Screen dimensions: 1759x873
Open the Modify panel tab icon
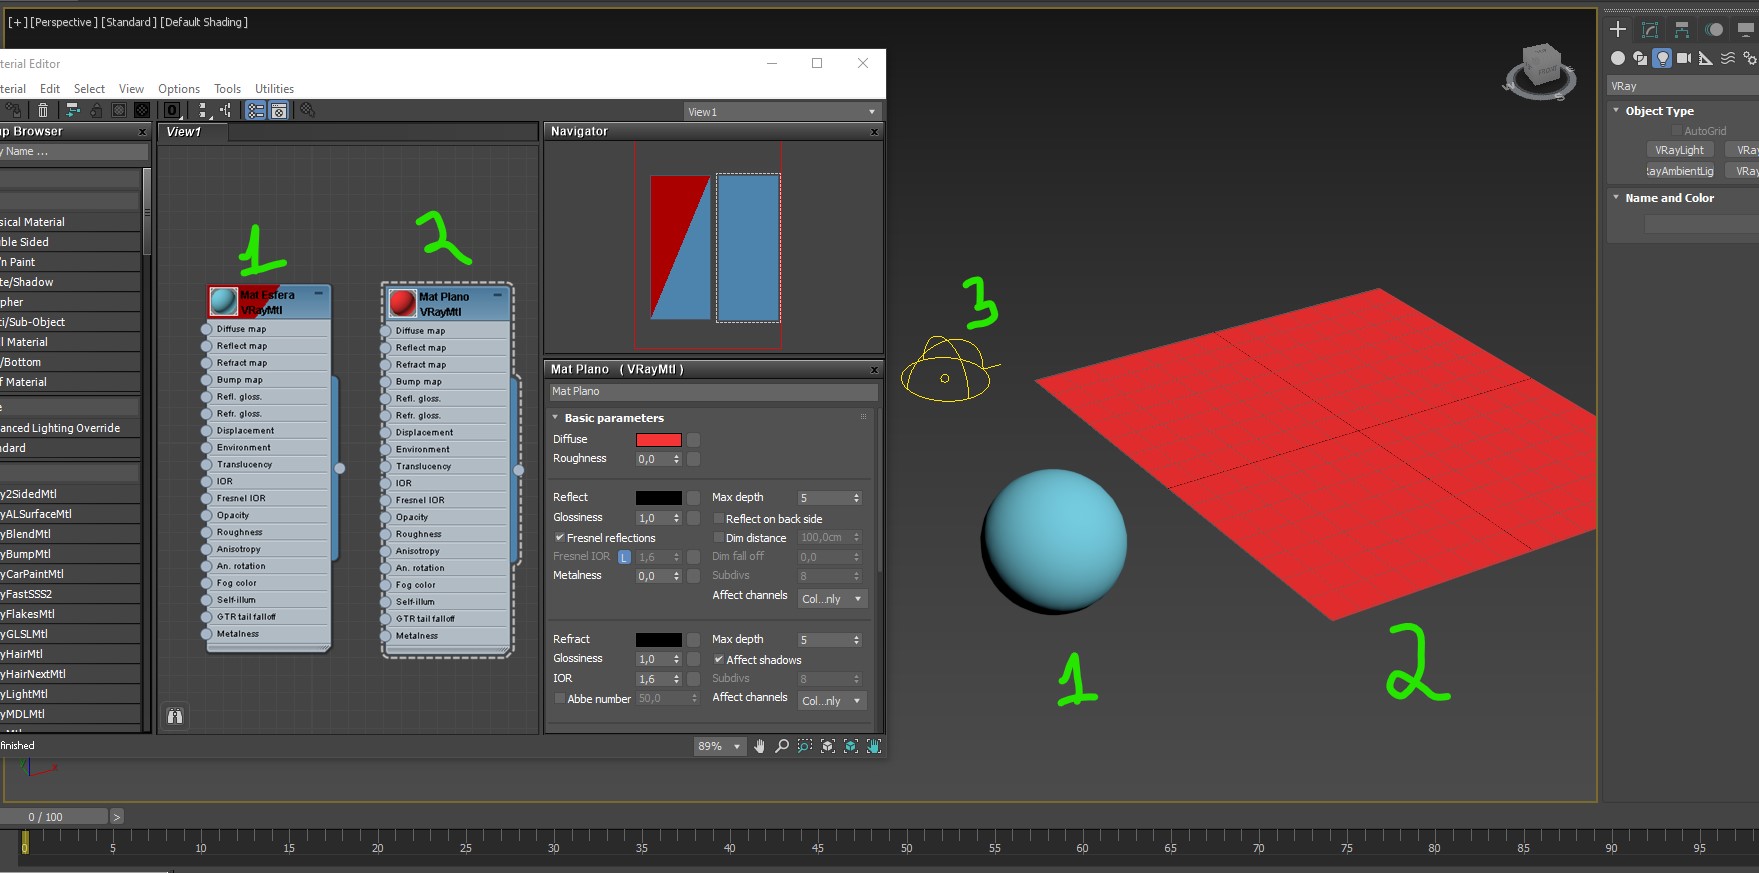click(x=1650, y=30)
